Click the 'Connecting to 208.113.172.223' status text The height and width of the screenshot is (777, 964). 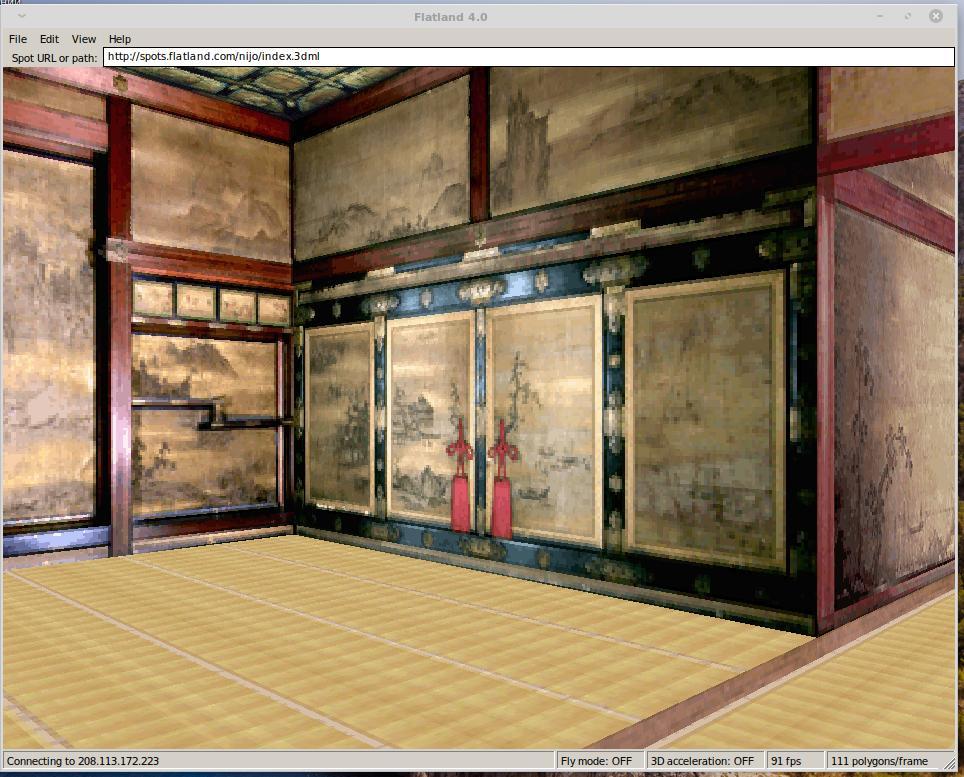coord(83,761)
